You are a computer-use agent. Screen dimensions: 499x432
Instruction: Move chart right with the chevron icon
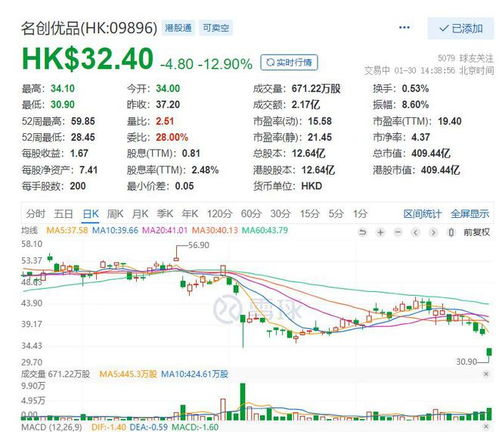(433, 232)
